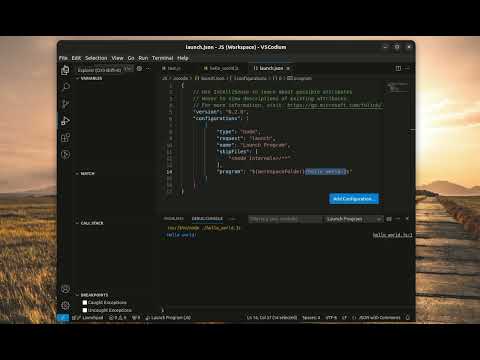Open the Help menu
Image resolution: width=480 pixels, height=360 pixels.
[x=183, y=58]
